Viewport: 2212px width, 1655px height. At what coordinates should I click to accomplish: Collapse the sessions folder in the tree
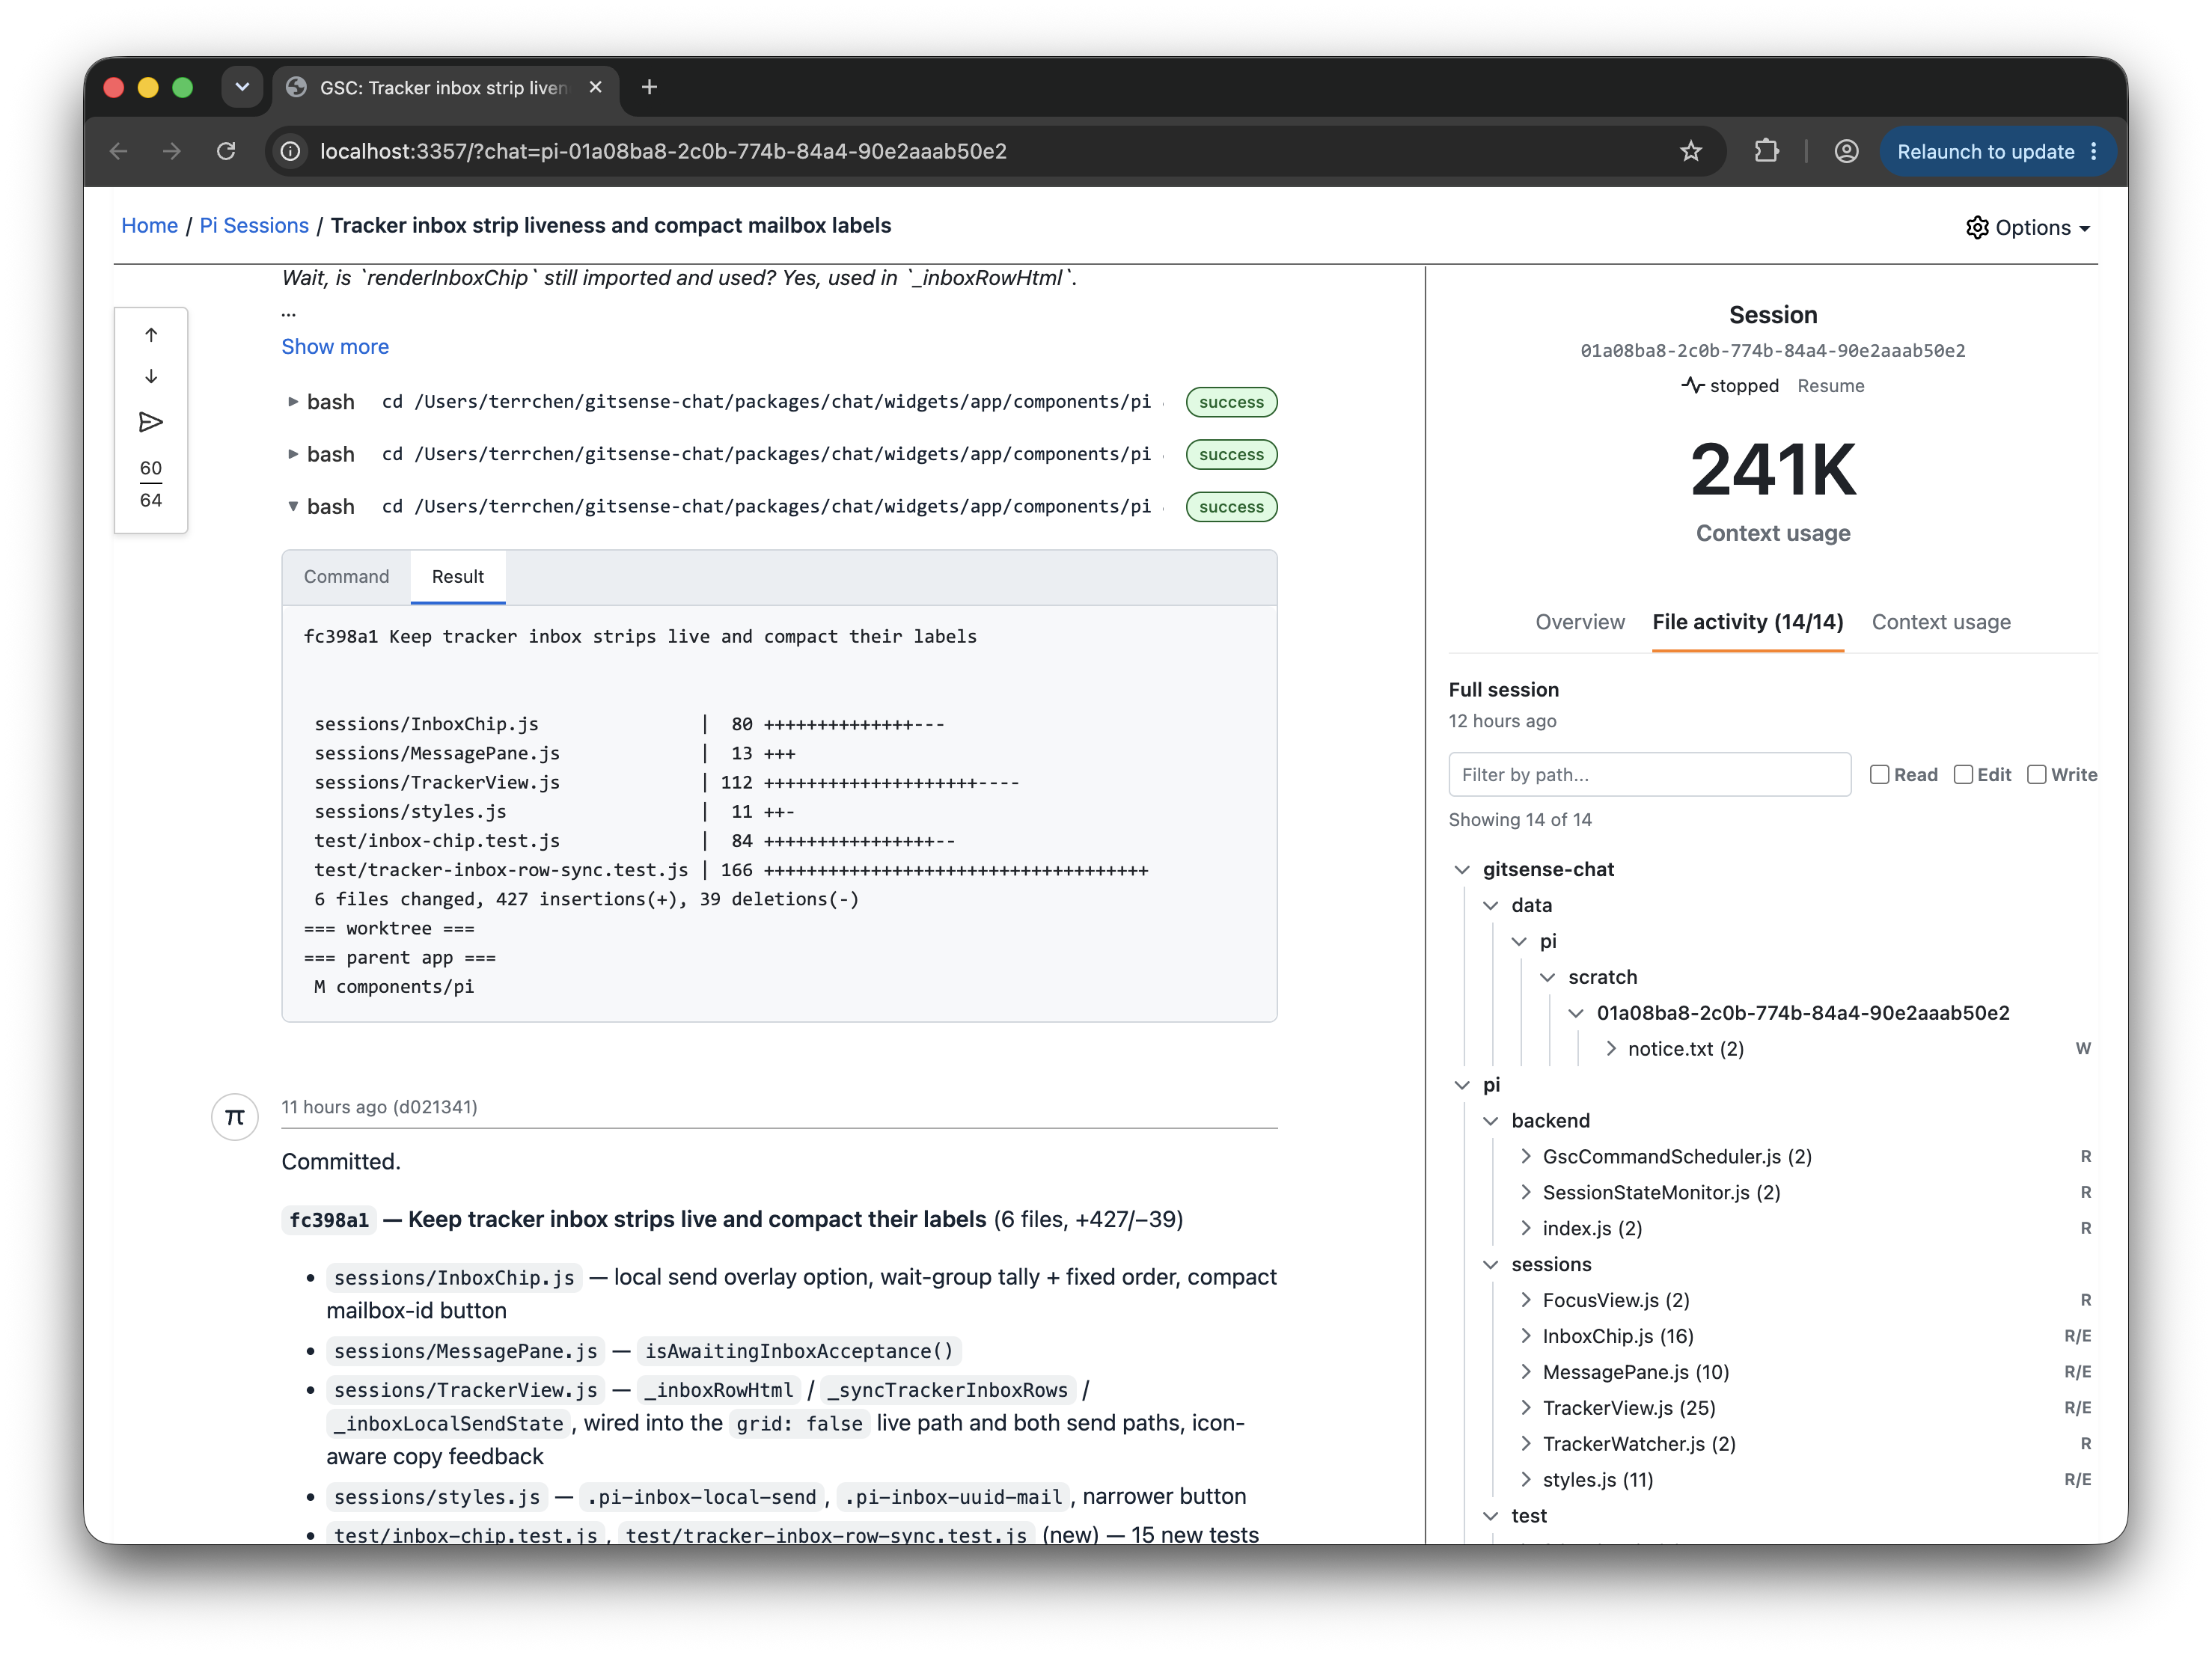pyautogui.click(x=1490, y=1264)
